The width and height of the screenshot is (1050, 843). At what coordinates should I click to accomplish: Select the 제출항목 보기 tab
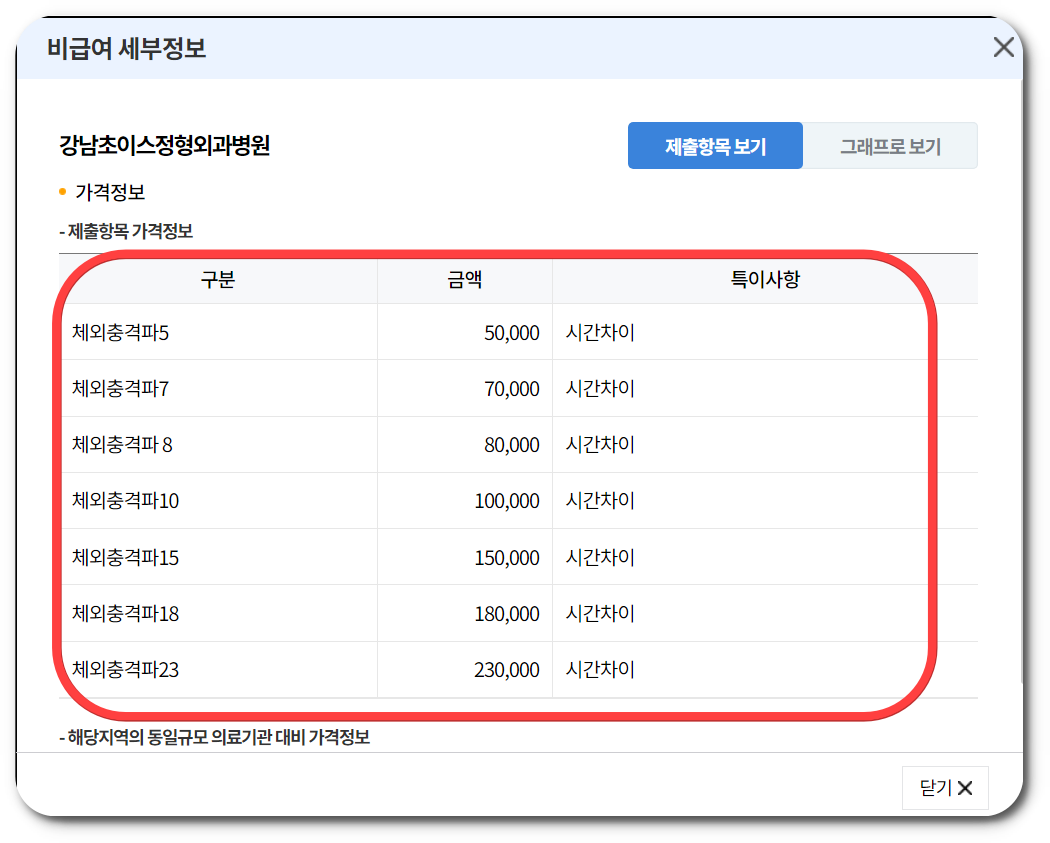(715, 145)
